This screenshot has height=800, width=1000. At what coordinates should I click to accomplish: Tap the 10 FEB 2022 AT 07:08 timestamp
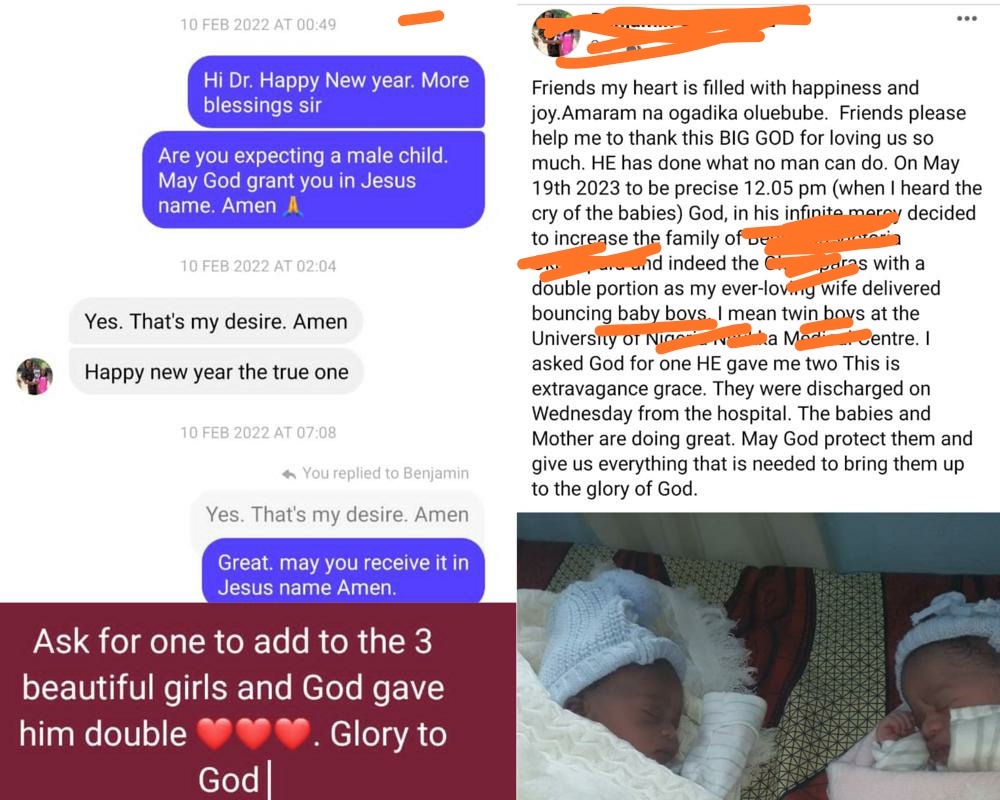[x=258, y=433]
